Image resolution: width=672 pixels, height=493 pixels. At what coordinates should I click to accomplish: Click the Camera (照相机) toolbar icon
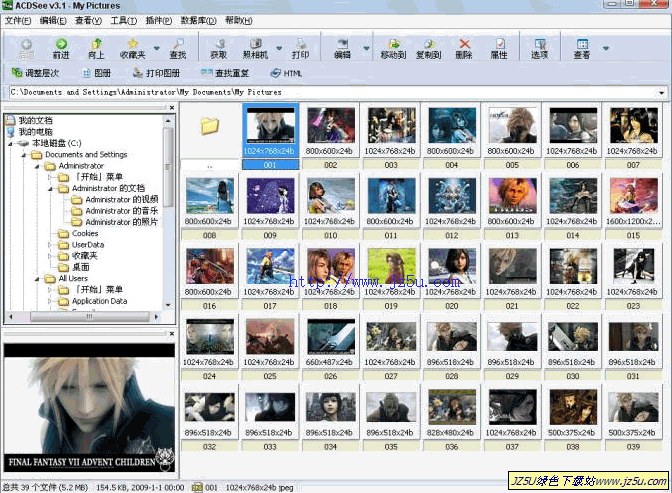[x=255, y=48]
